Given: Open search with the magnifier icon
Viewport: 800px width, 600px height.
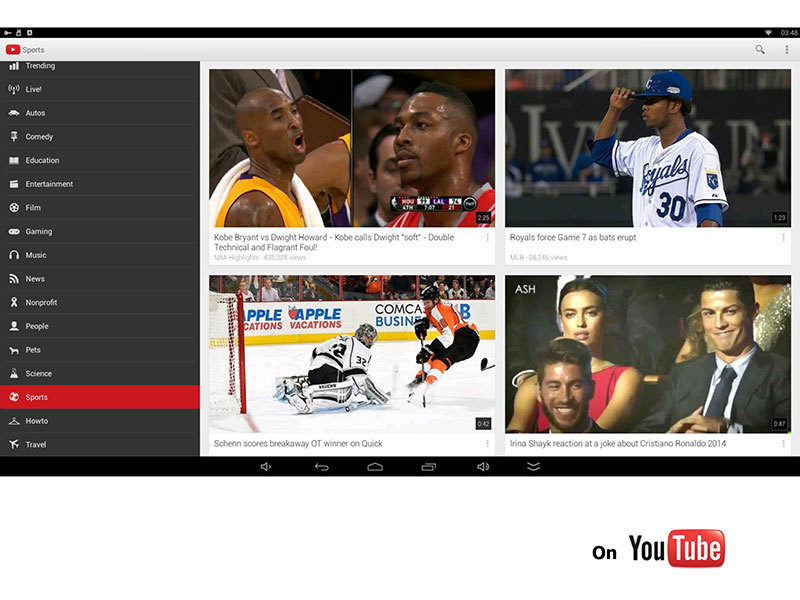Looking at the screenshot, I should point(760,49).
